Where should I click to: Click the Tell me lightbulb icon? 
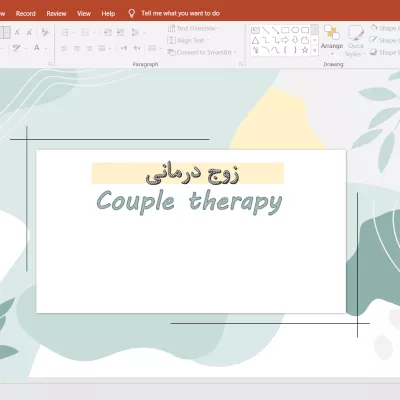pos(132,13)
